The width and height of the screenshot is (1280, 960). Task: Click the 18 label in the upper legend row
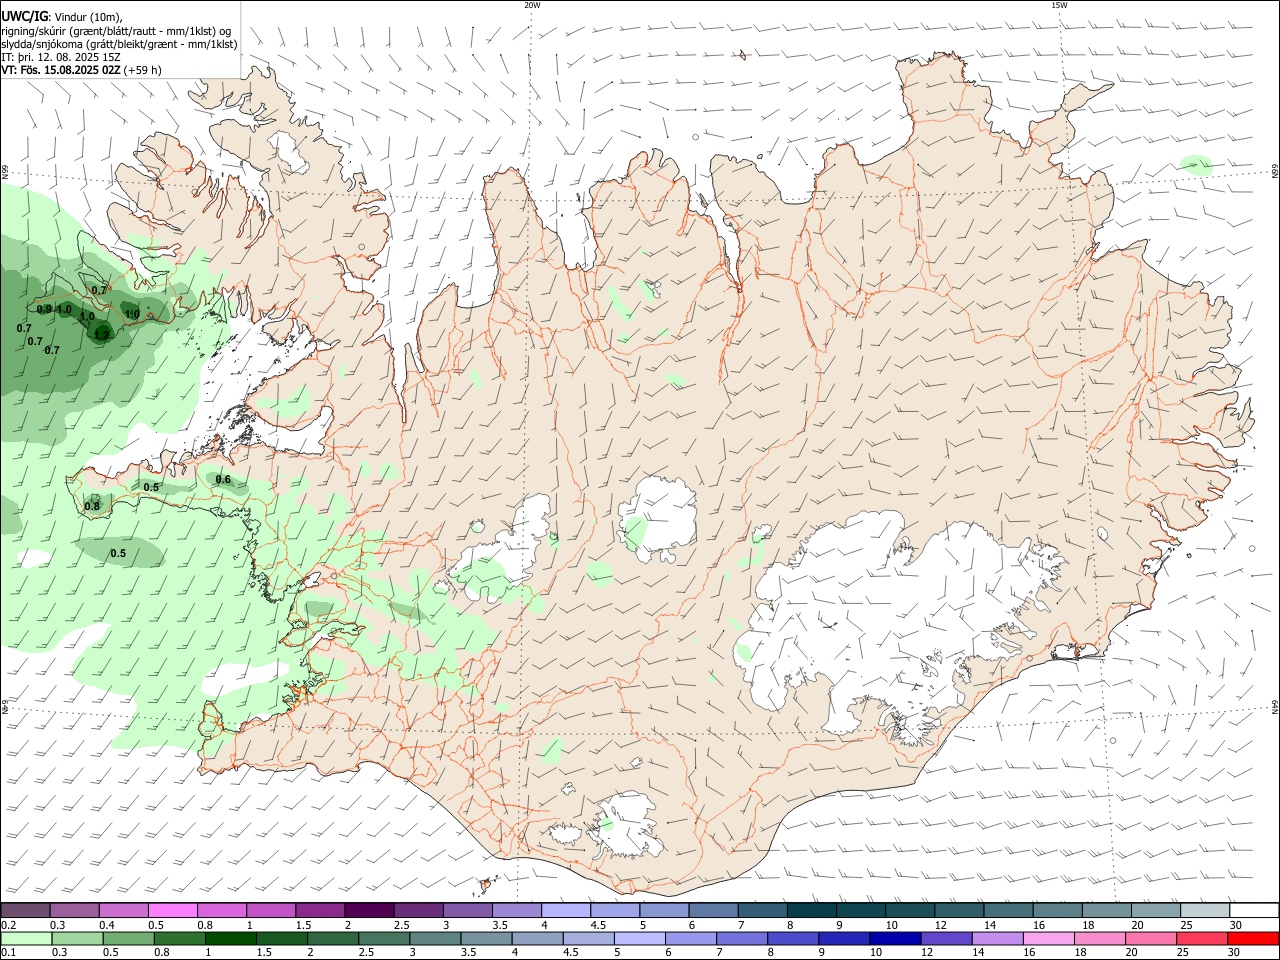click(x=1087, y=925)
